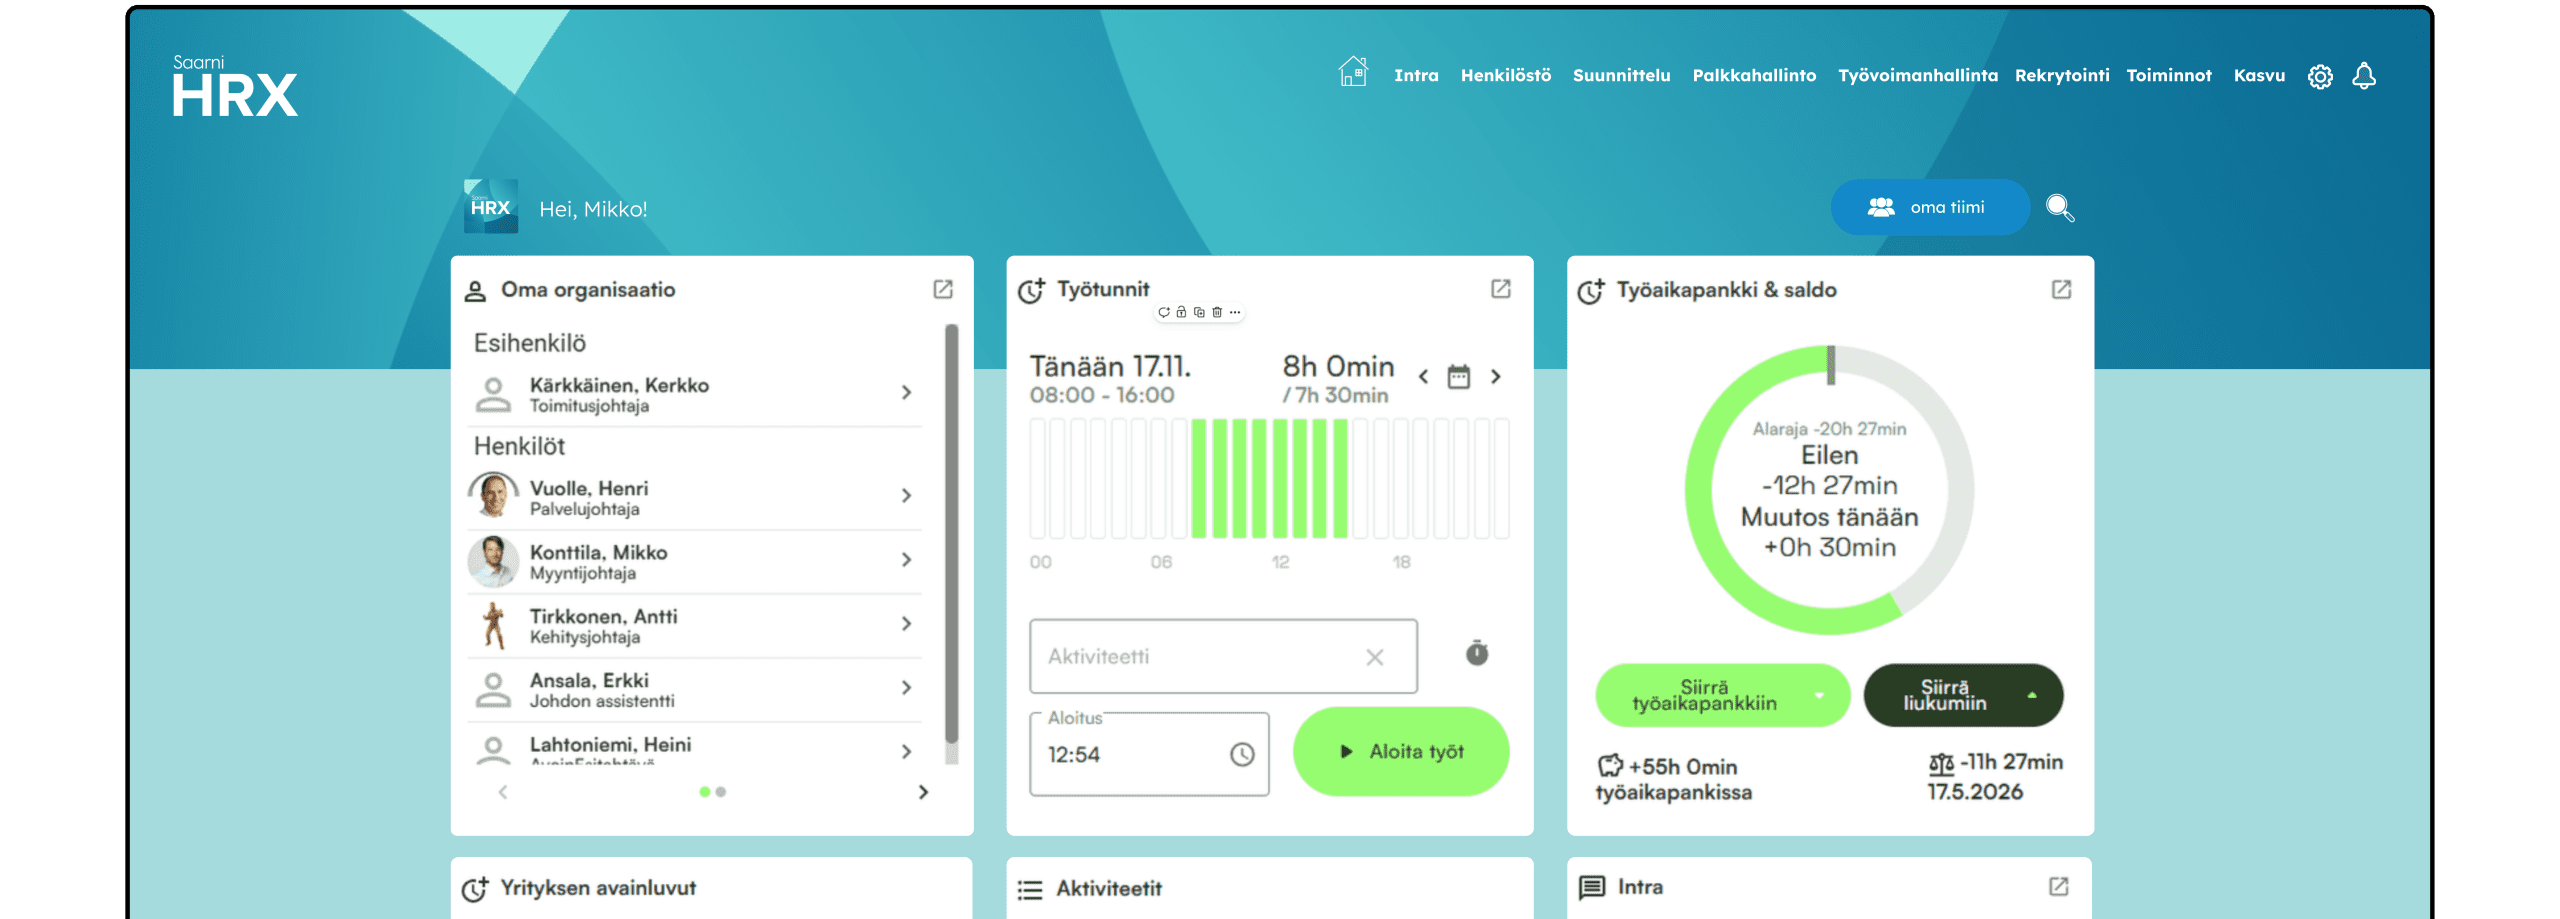The image size is (2560, 919).
Task: Switch to second page dot in organisation widget
Action: (721, 792)
